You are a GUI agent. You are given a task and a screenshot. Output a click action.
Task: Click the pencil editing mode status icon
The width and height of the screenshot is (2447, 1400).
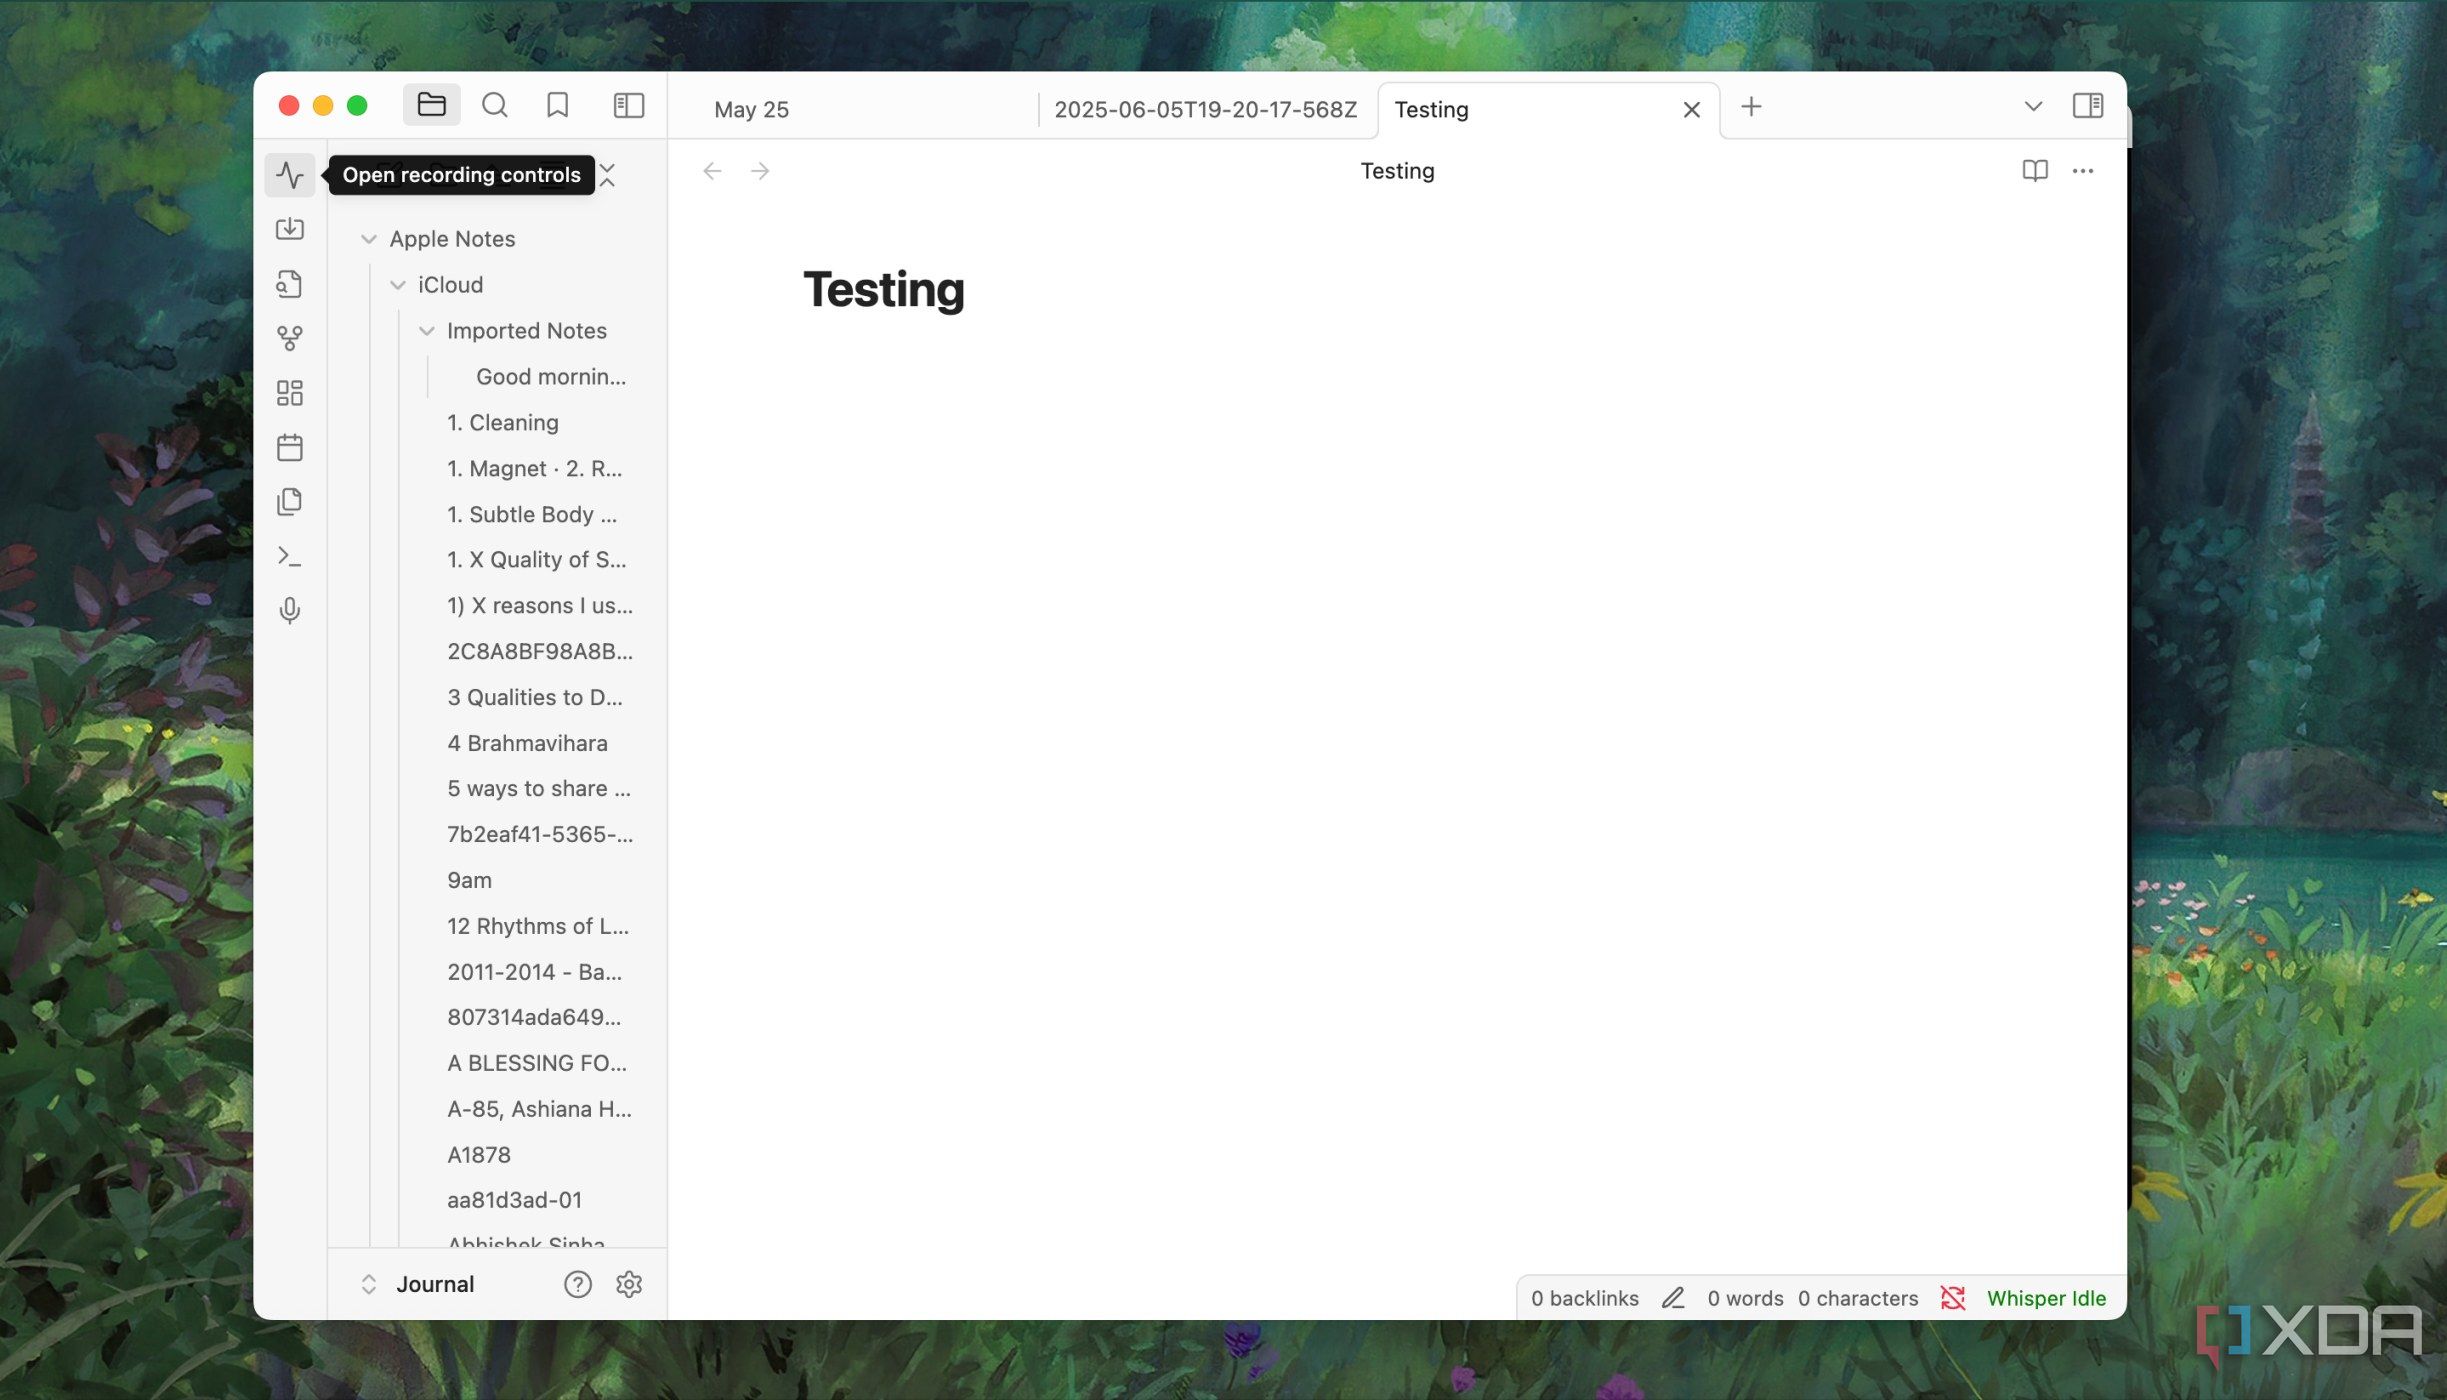click(x=1673, y=1299)
